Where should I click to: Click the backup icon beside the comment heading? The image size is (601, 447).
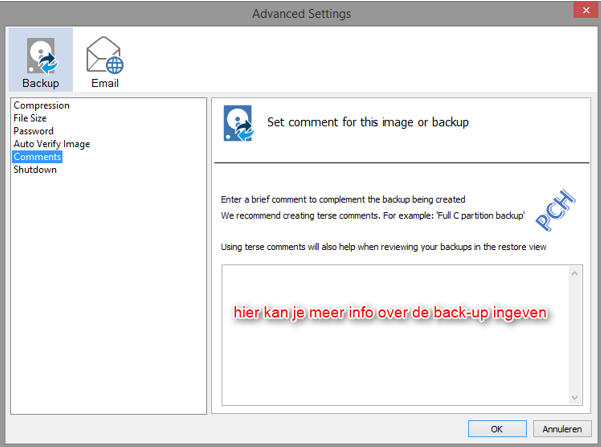pos(237,122)
